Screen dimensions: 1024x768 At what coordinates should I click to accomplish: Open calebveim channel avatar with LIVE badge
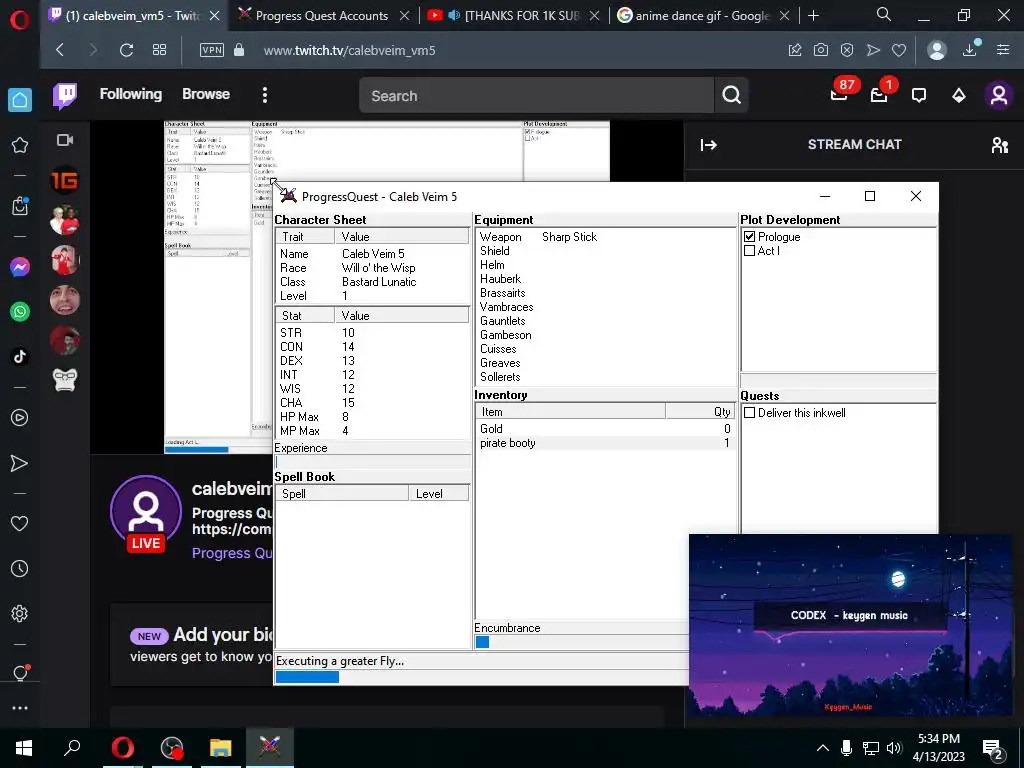pos(146,513)
